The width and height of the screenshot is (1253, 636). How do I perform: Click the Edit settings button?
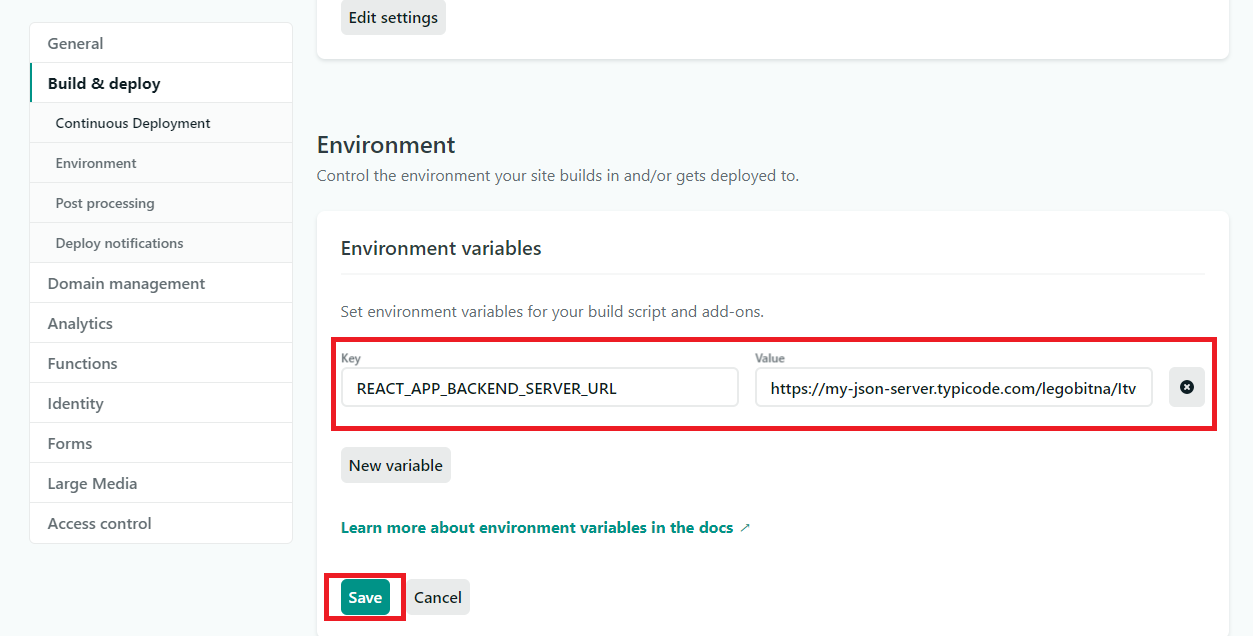(x=393, y=18)
